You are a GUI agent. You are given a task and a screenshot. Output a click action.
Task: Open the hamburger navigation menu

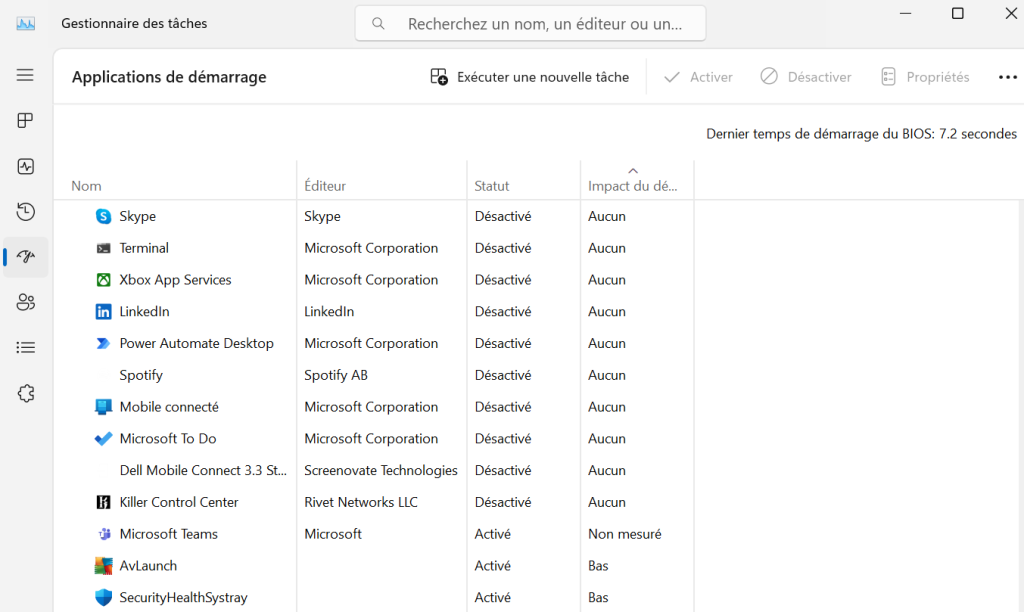tap(25, 75)
